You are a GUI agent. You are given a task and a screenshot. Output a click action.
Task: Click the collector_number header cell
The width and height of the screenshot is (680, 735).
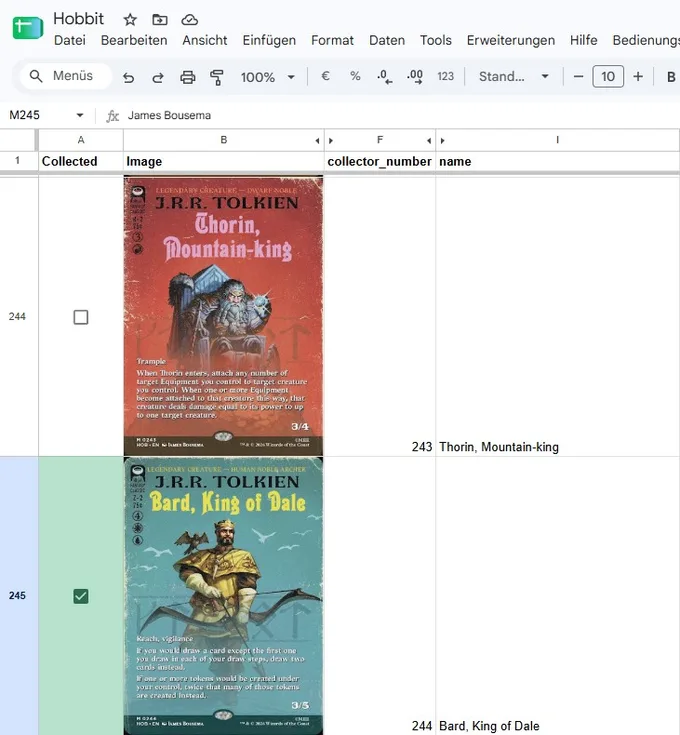click(380, 161)
